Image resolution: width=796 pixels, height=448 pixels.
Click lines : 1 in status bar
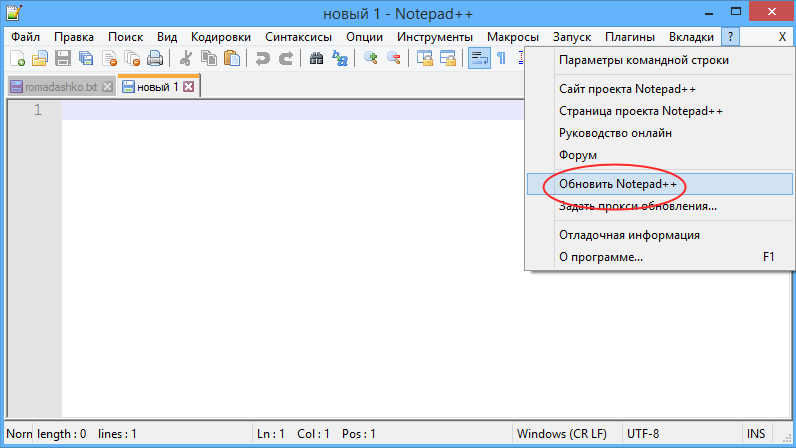tap(117, 434)
